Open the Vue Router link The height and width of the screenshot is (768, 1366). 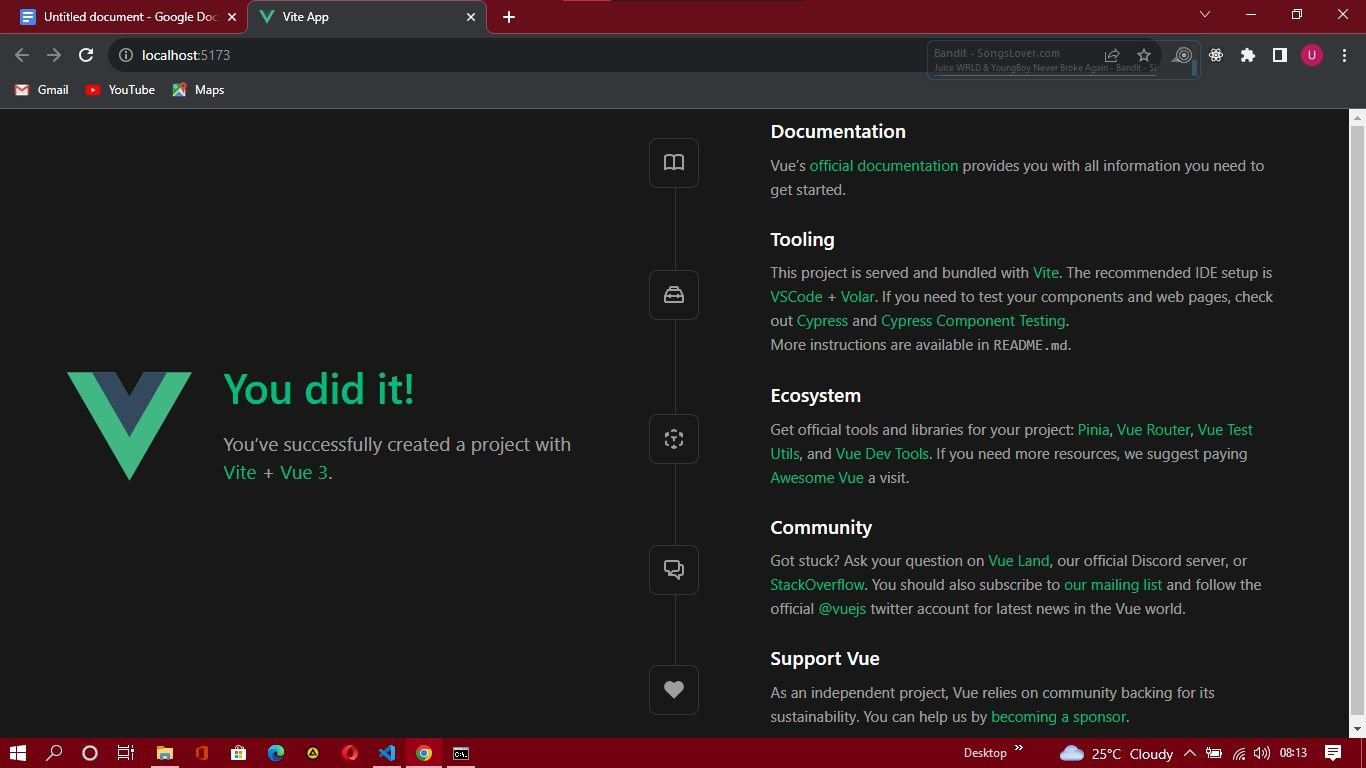pyautogui.click(x=1153, y=430)
